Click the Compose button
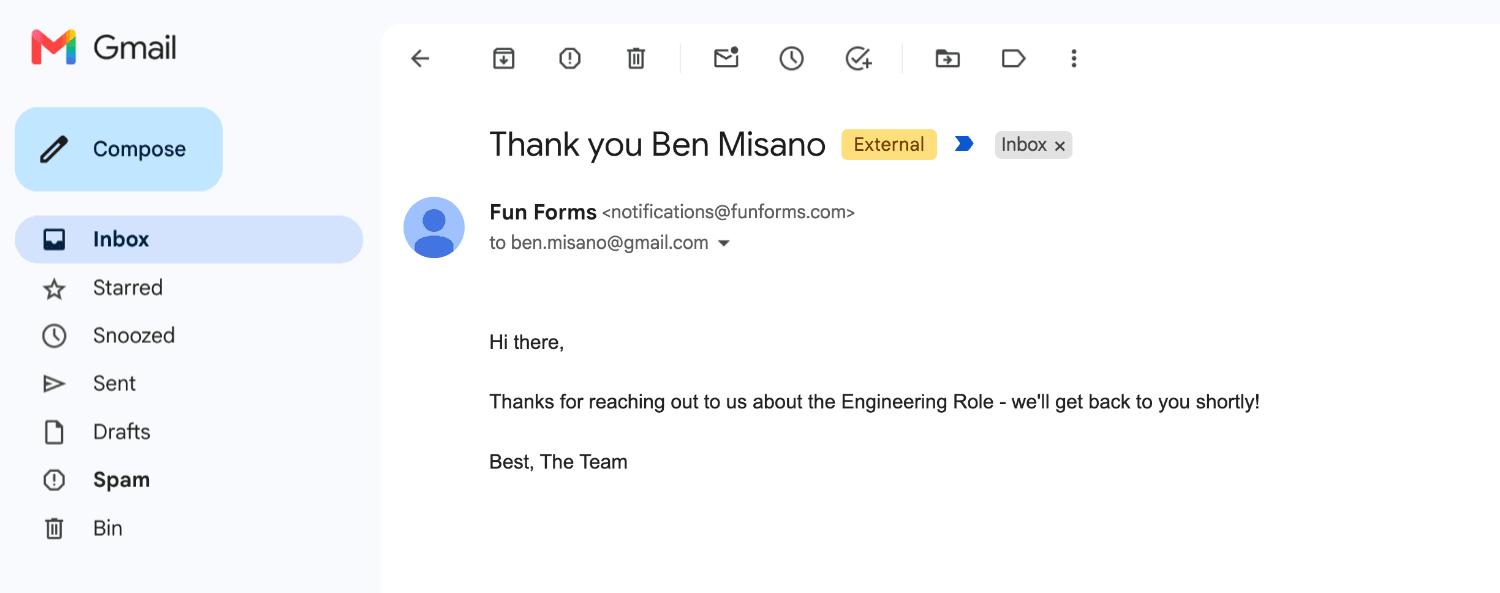 (x=119, y=149)
